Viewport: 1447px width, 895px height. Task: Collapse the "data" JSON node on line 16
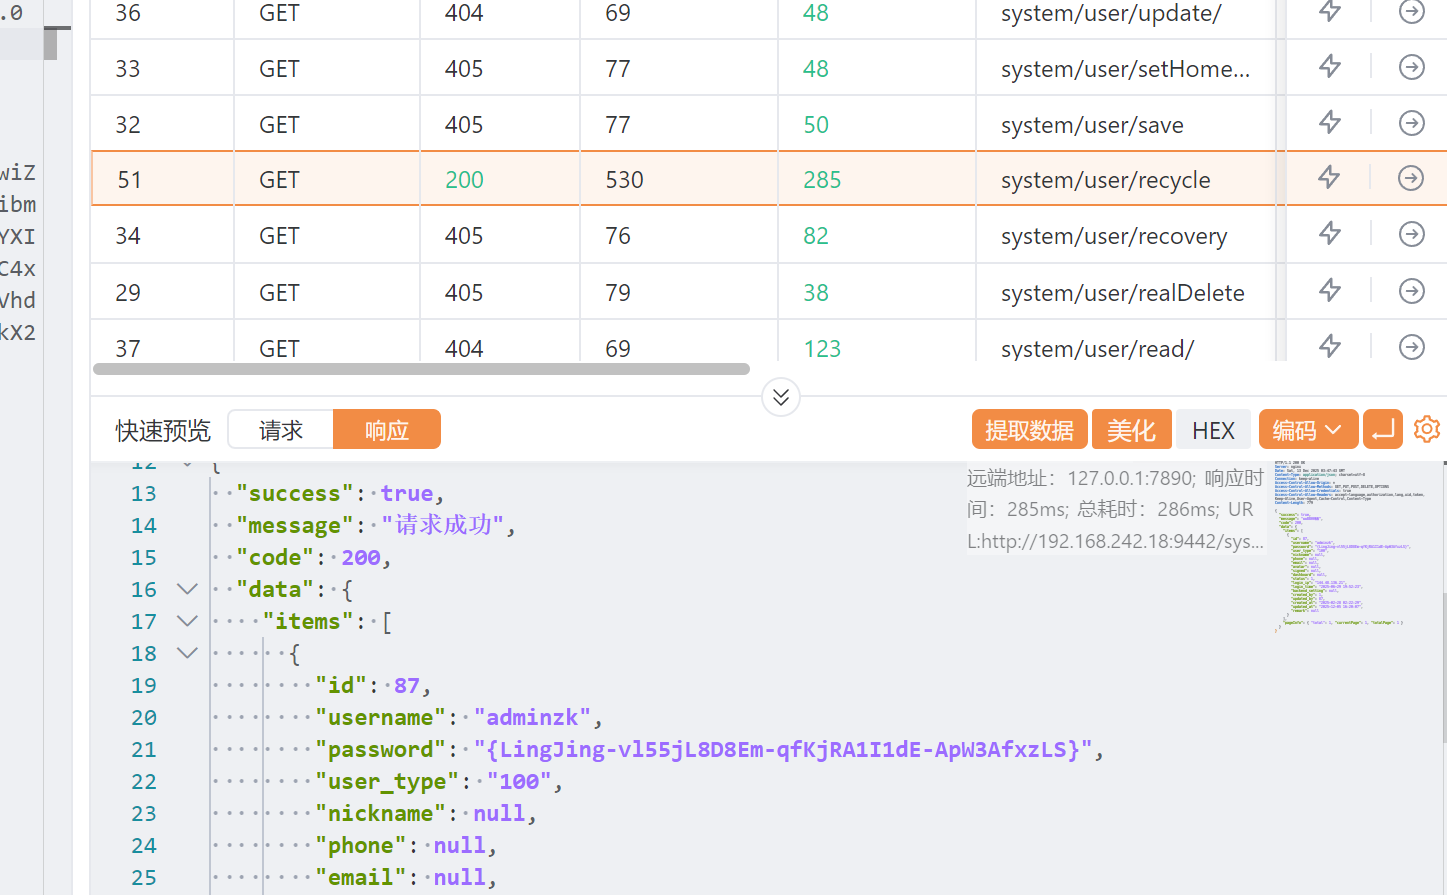click(x=187, y=589)
